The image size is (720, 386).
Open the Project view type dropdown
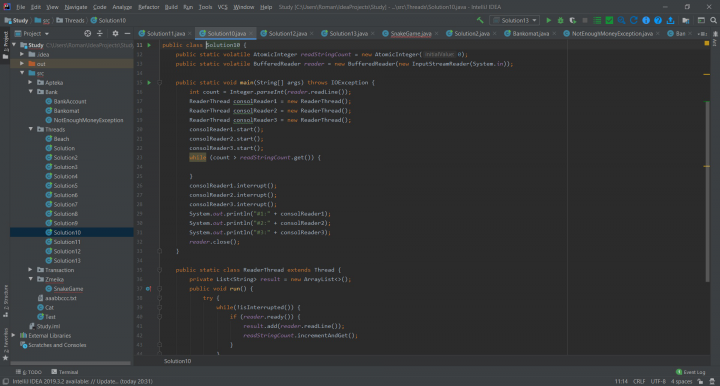click(32, 34)
